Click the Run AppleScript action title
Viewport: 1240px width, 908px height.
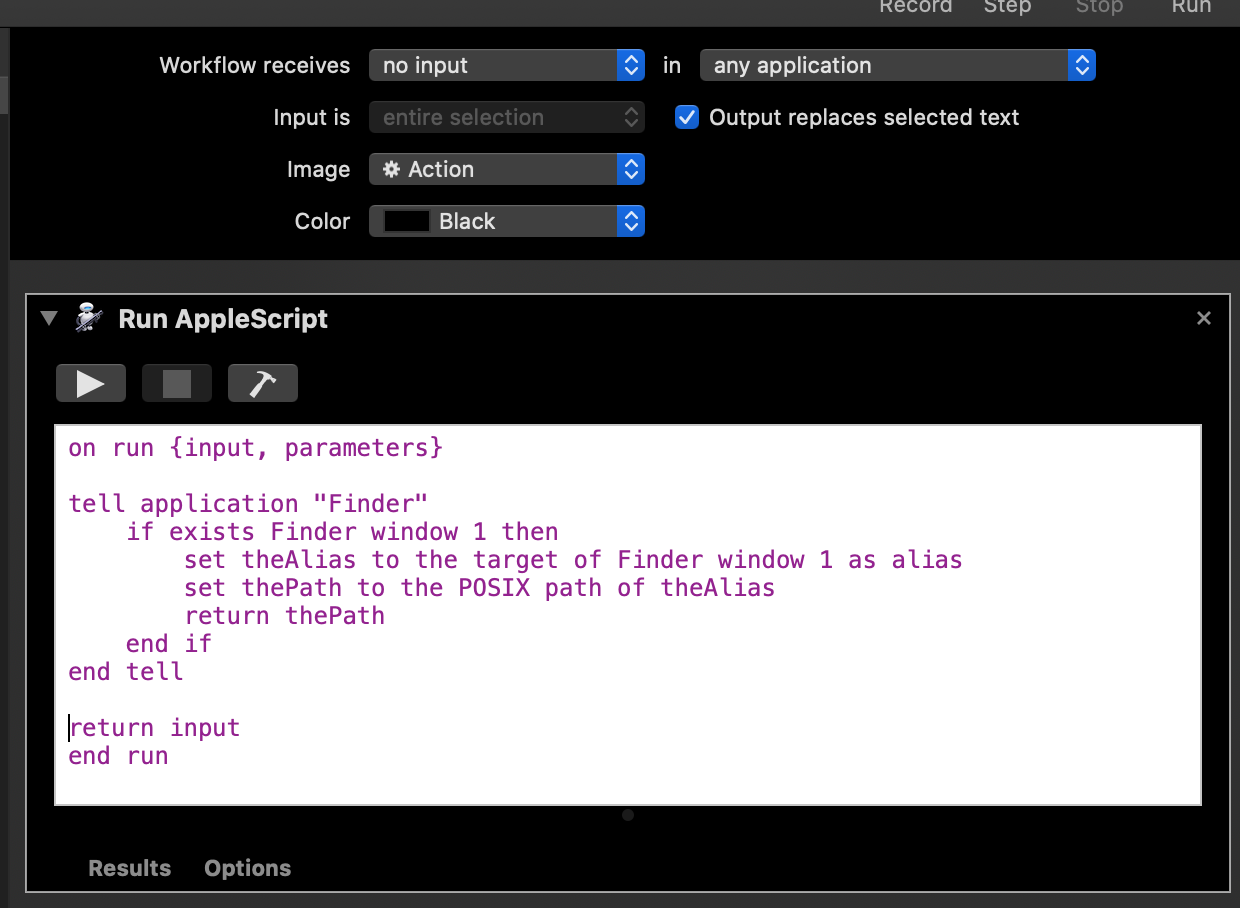click(x=223, y=319)
